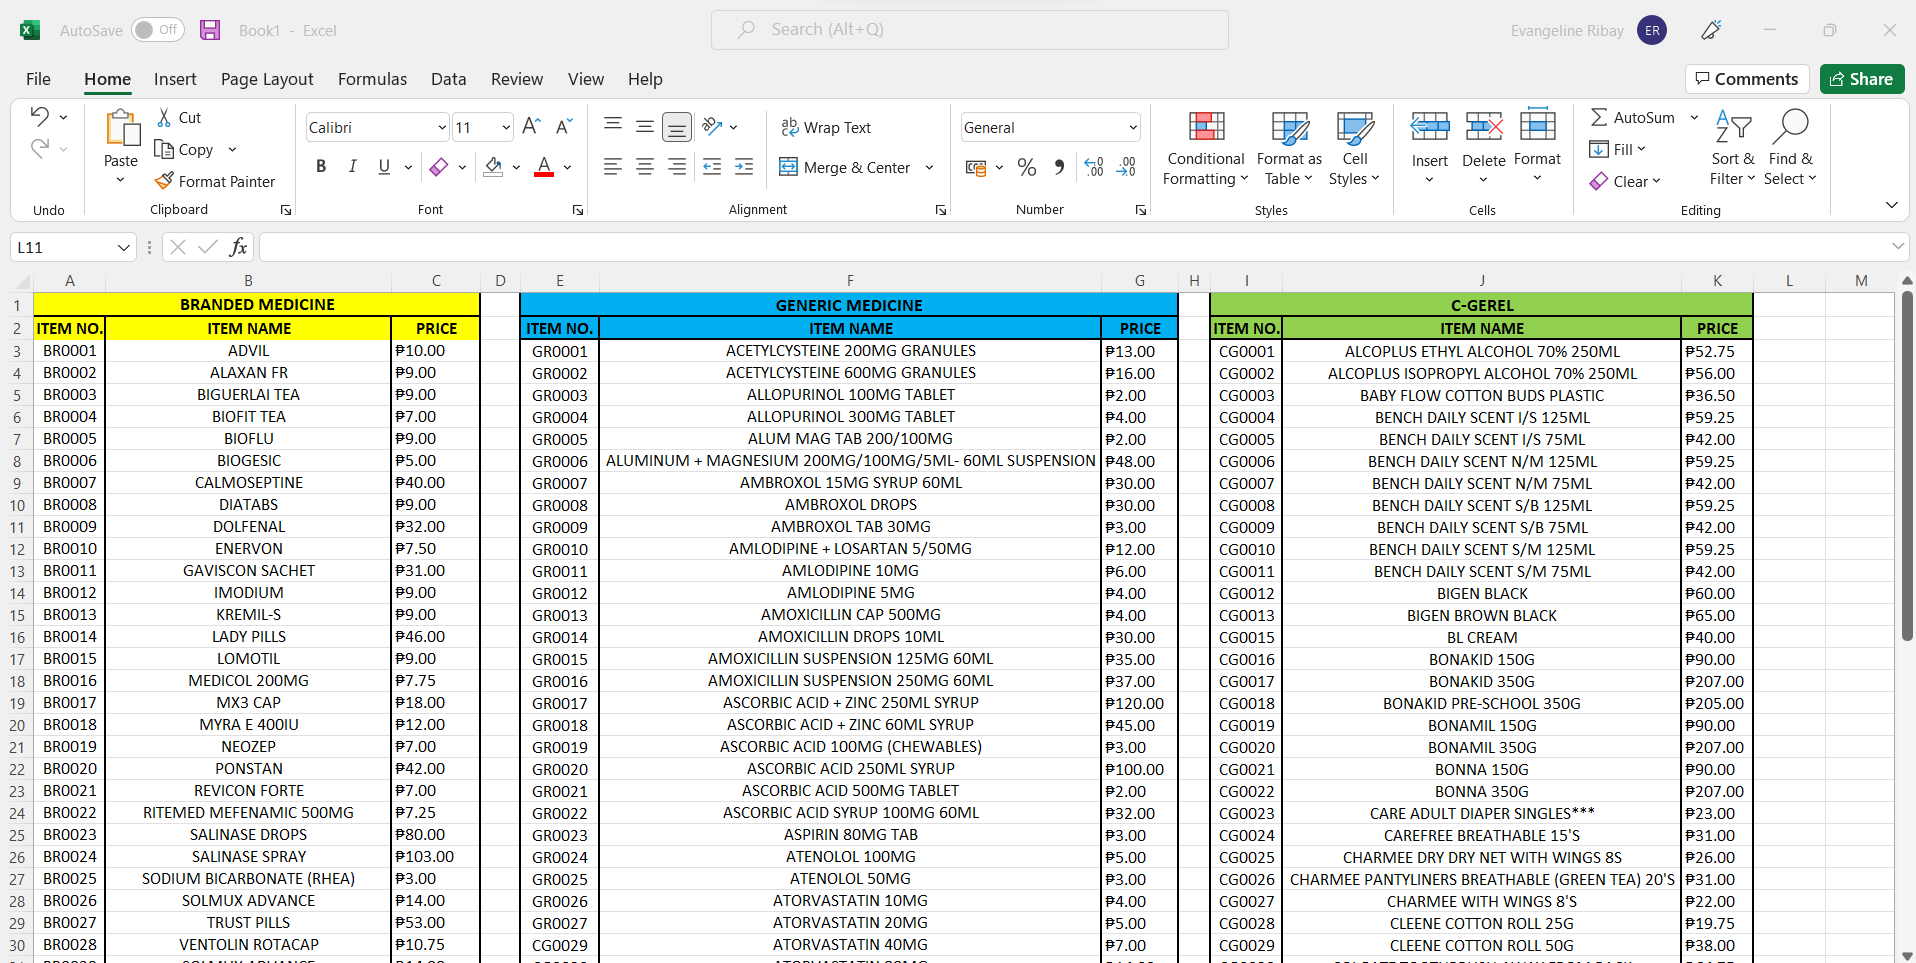Switch to Page Layout tab
Image resolution: width=1916 pixels, height=963 pixels.
coord(267,79)
